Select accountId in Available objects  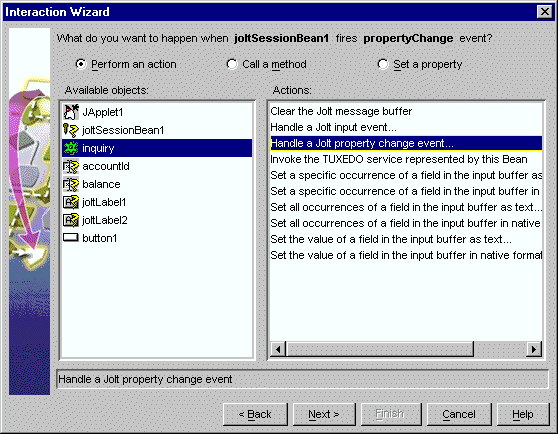(x=157, y=166)
